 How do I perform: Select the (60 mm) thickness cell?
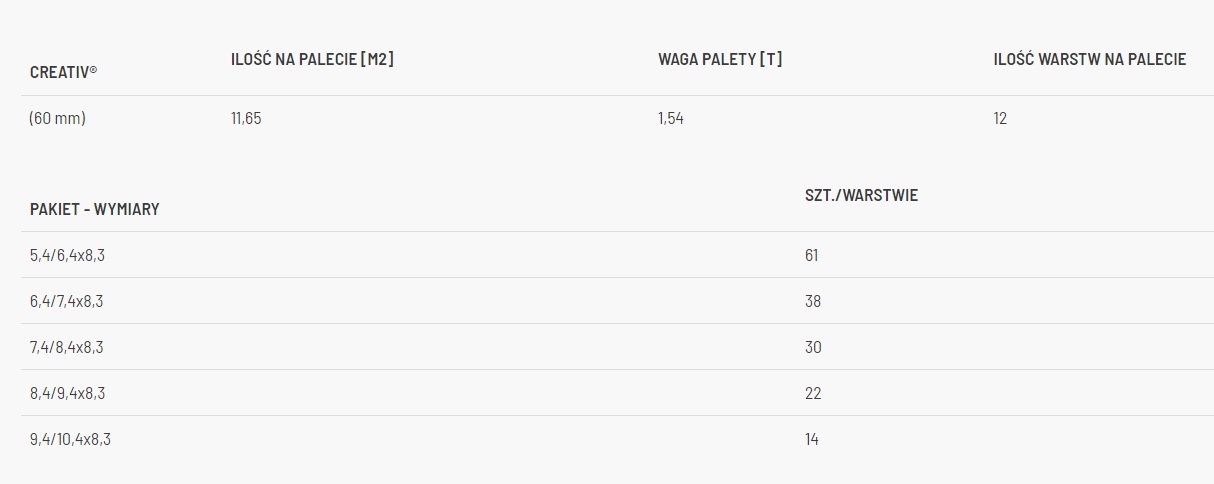tap(58, 118)
